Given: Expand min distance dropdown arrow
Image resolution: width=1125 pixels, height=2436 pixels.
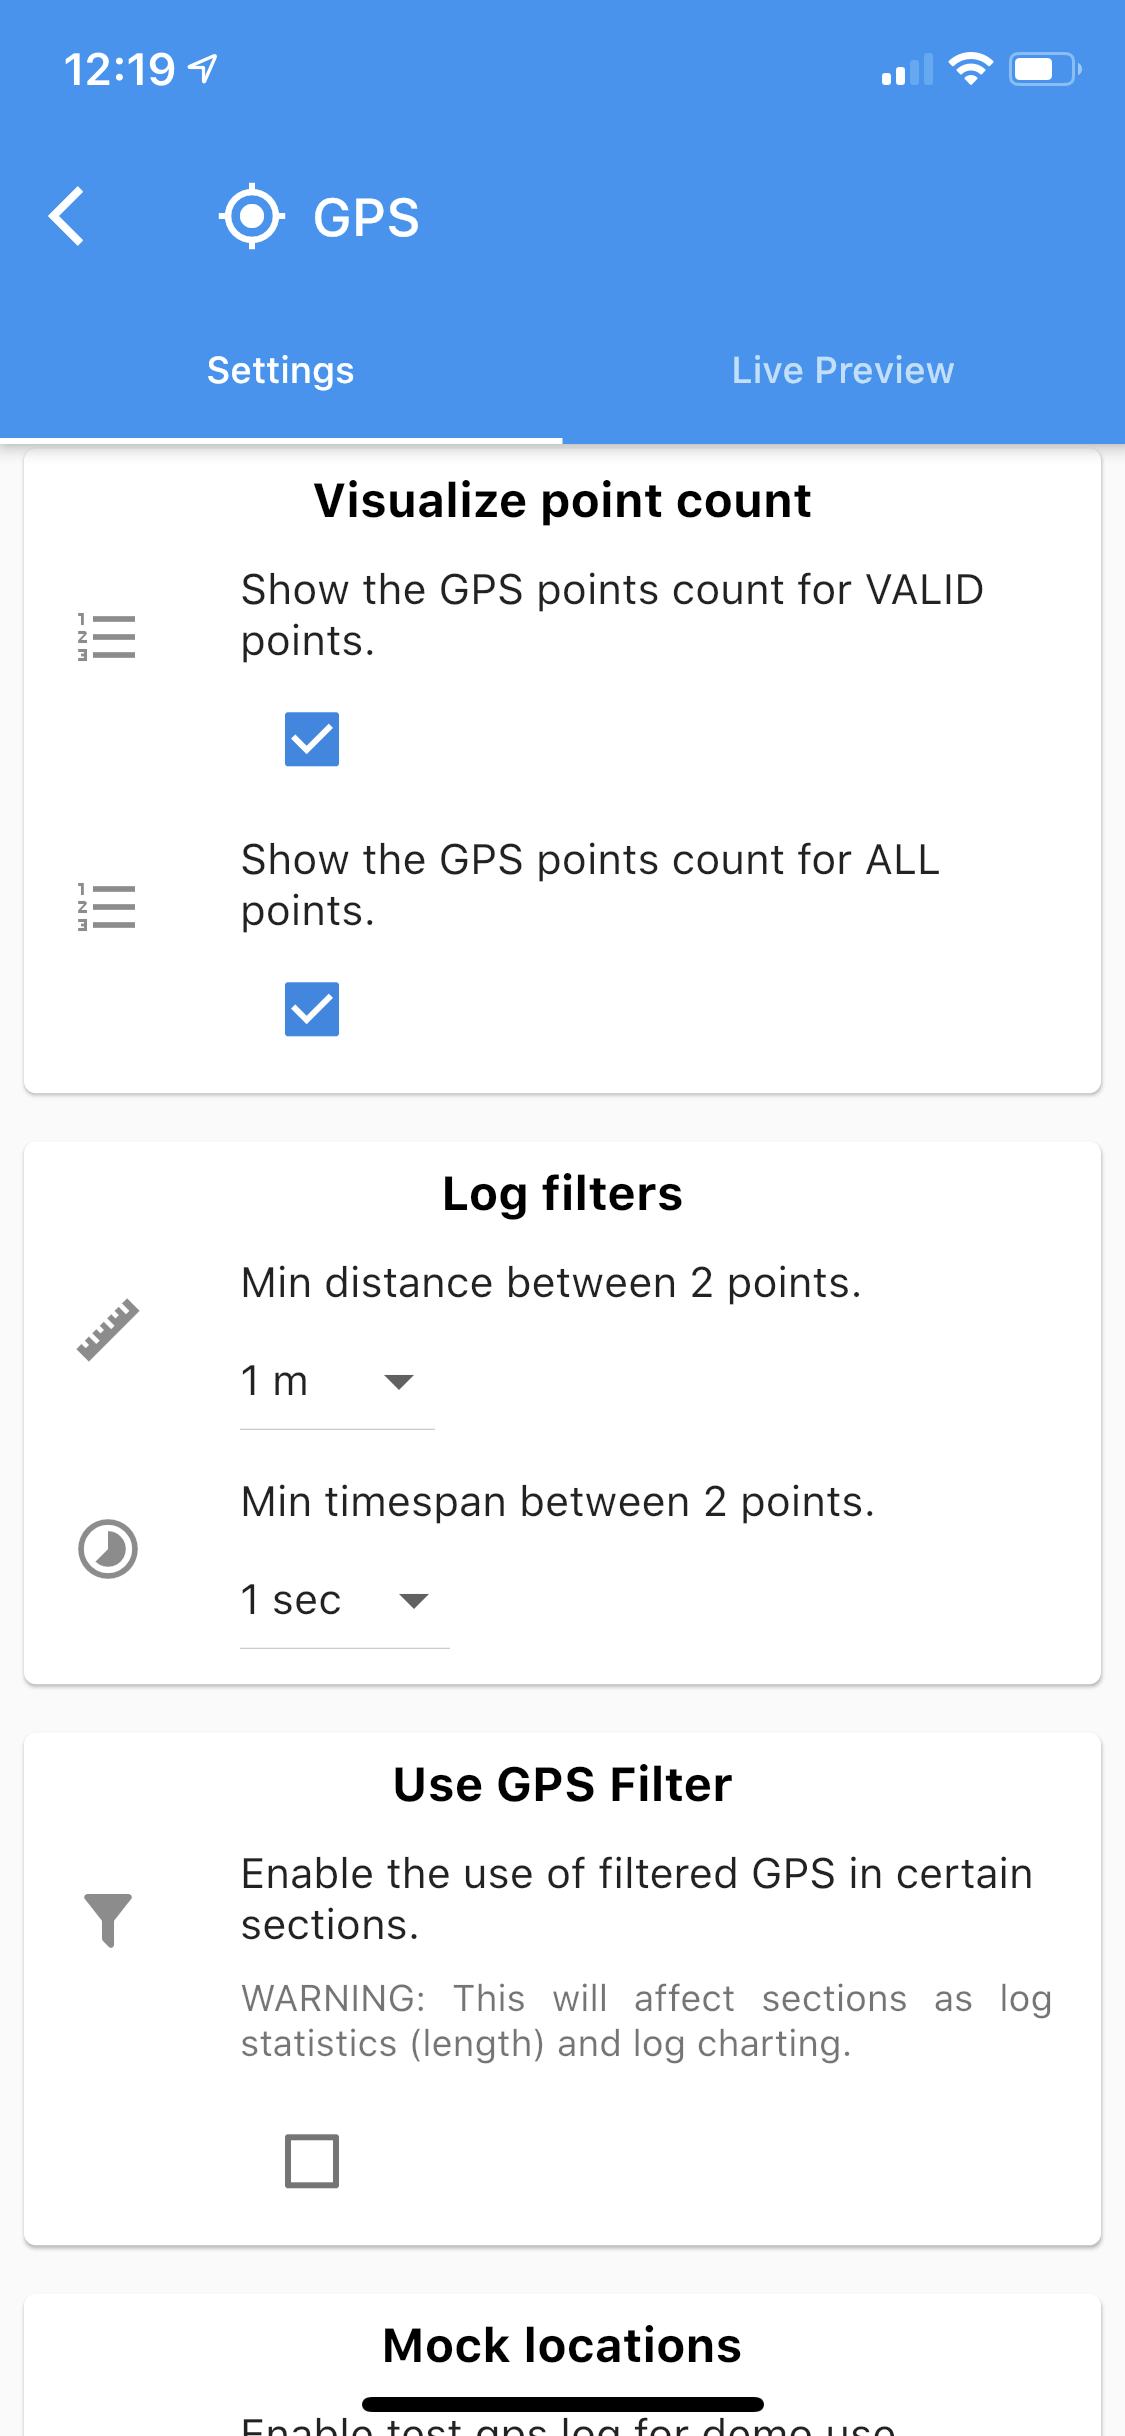Looking at the screenshot, I should [x=399, y=1382].
